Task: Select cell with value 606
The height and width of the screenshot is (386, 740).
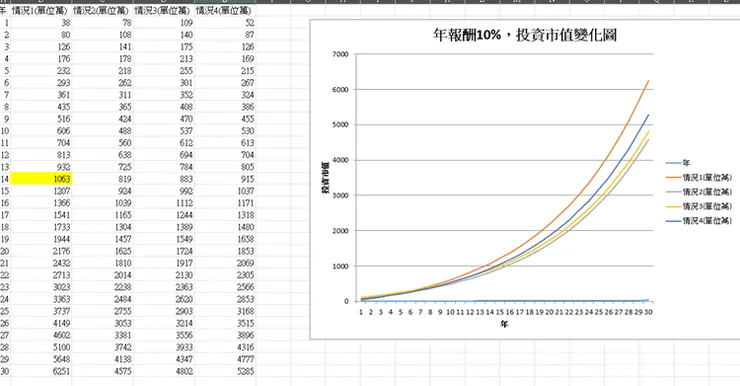Action: pyautogui.click(x=41, y=131)
